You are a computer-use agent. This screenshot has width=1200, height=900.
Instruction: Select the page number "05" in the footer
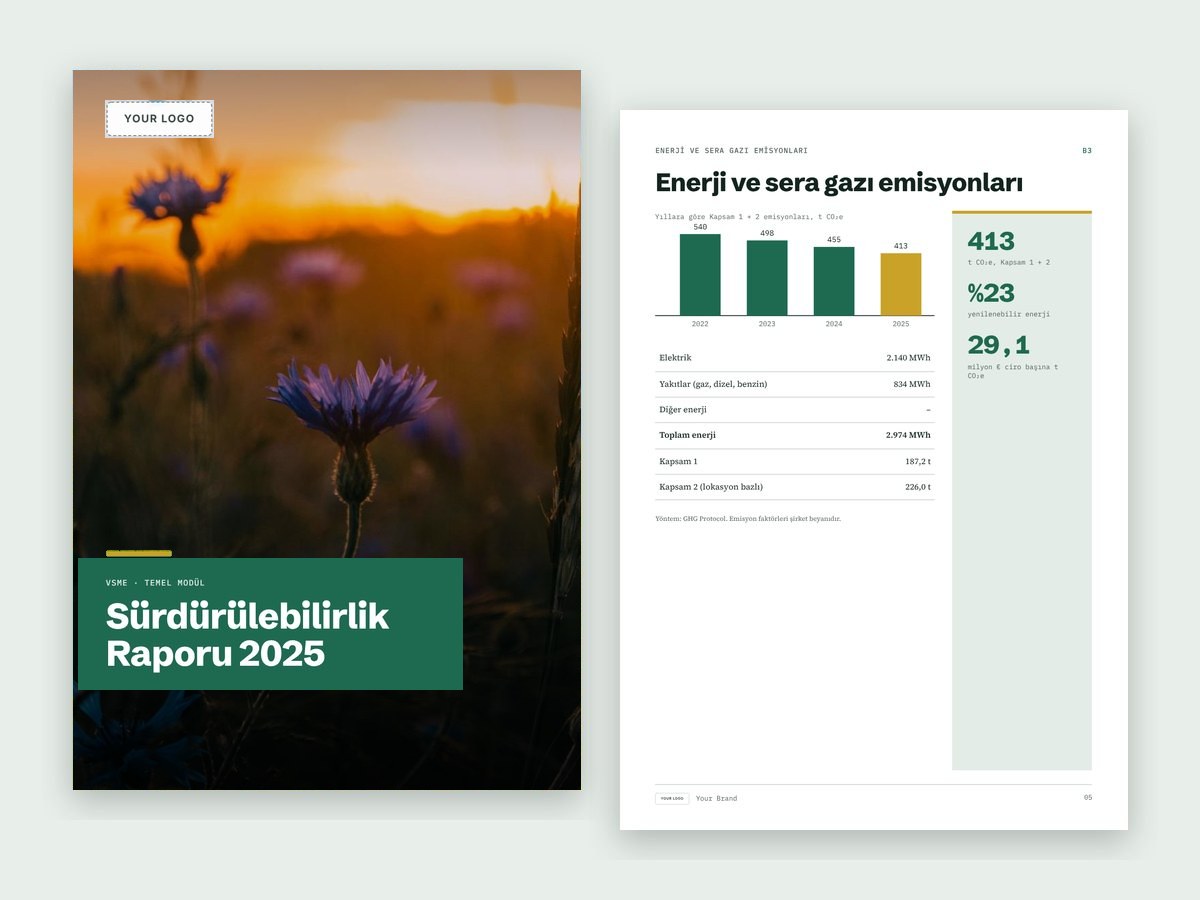click(1088, 797)
